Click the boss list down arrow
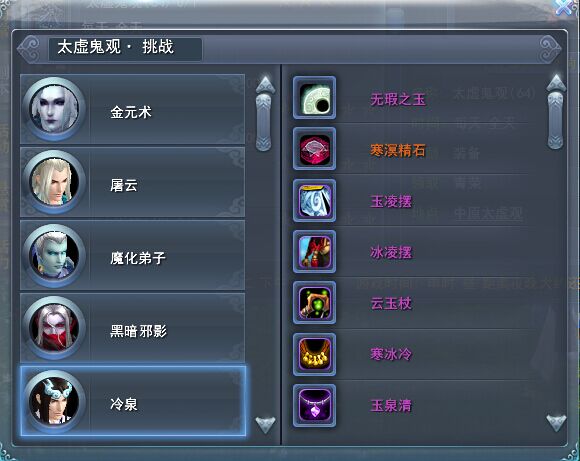580x461 pixels. click(266, 425)
